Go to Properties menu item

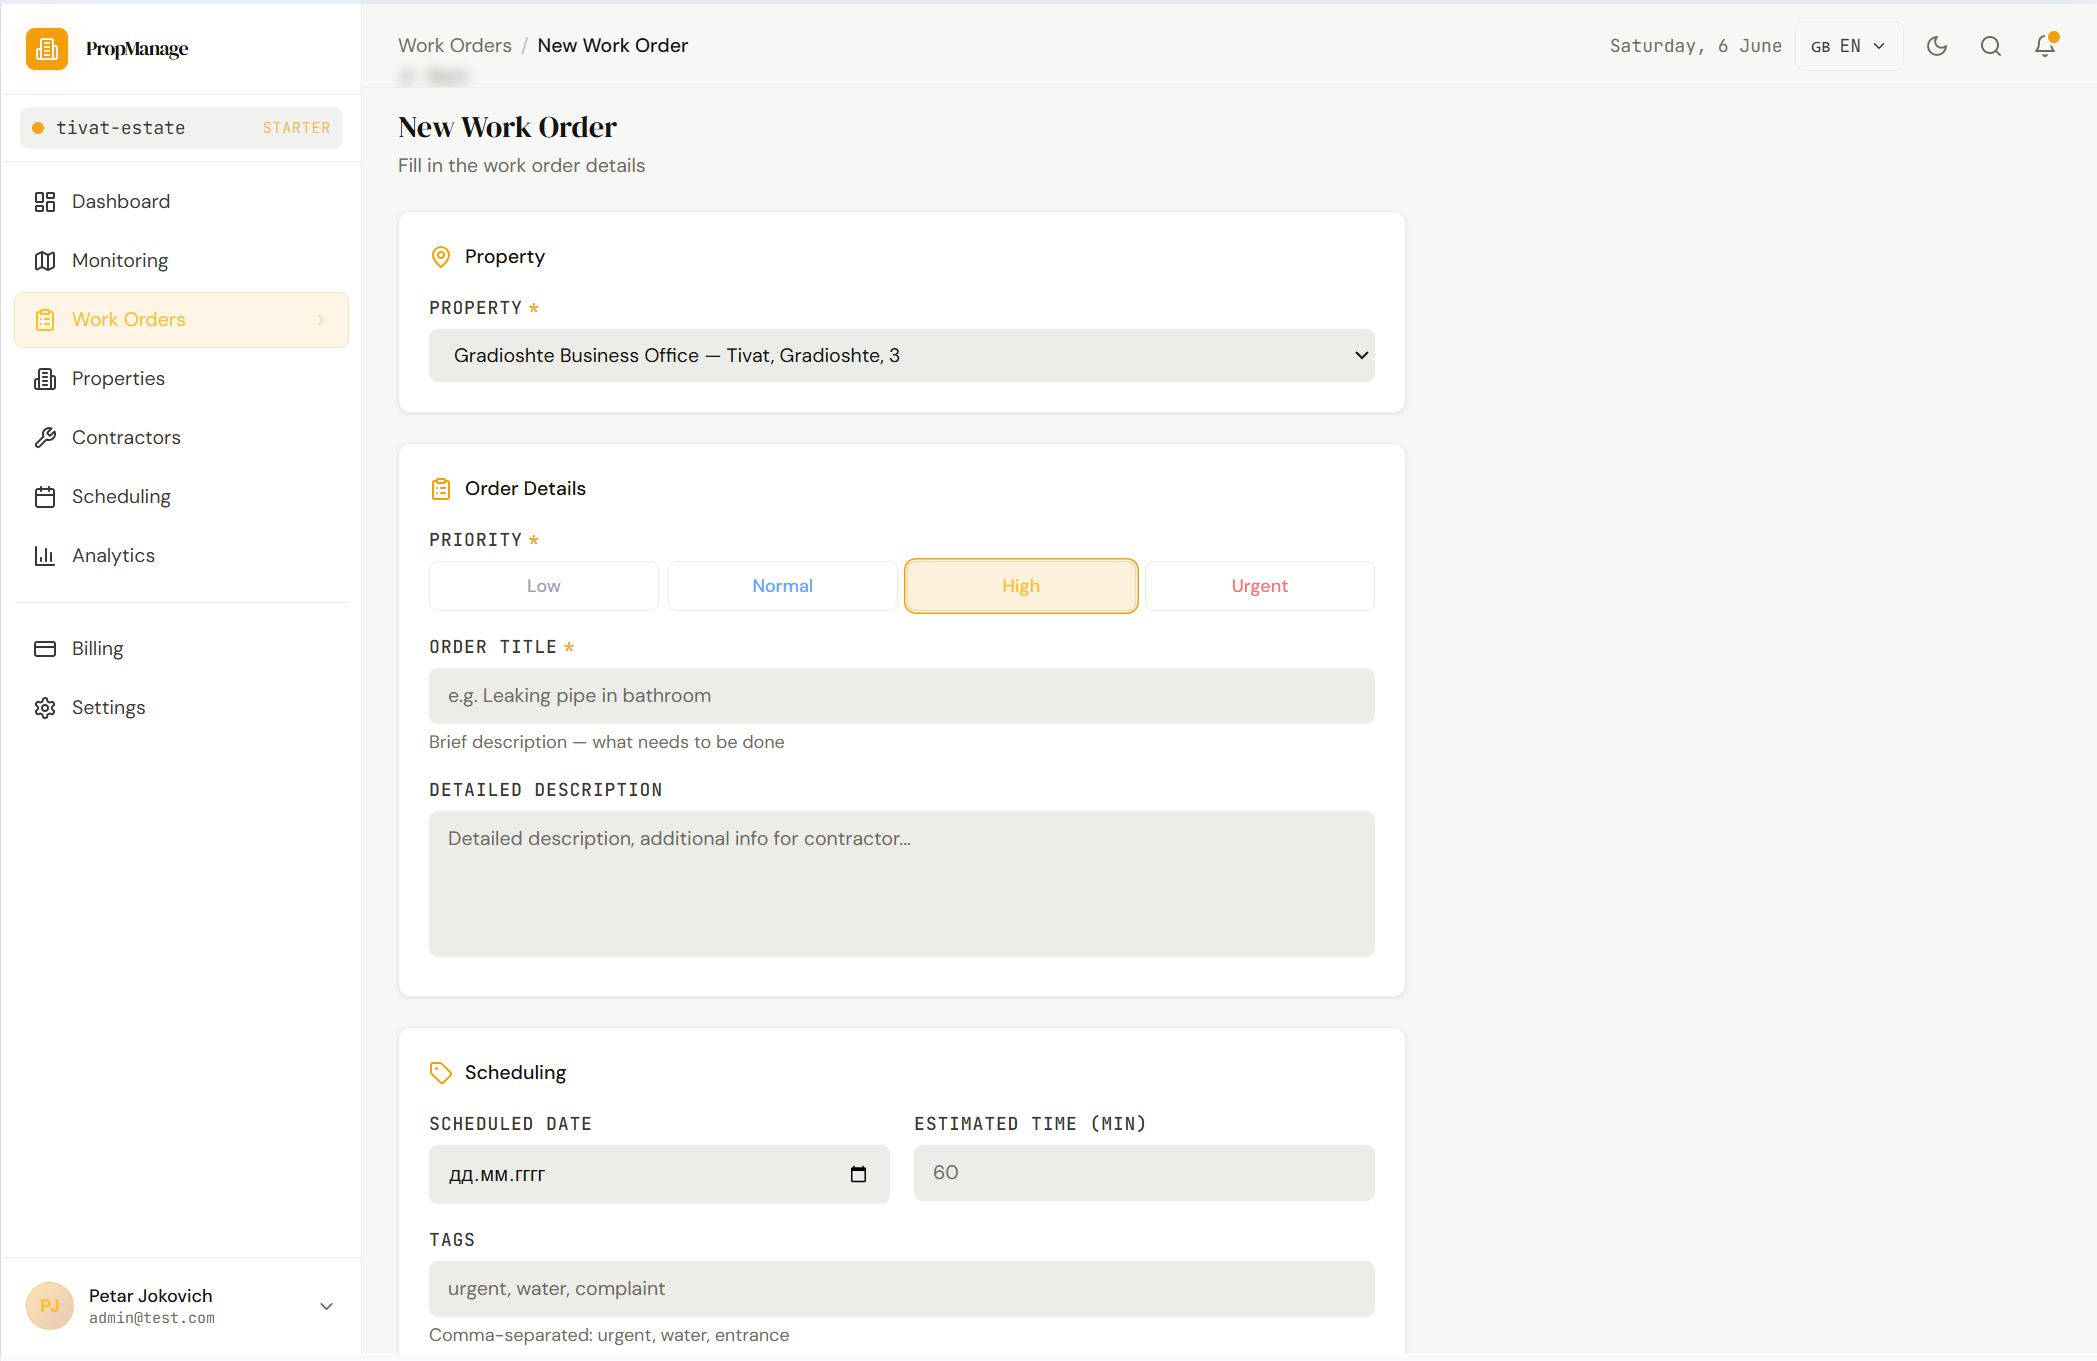coord(181,379)
